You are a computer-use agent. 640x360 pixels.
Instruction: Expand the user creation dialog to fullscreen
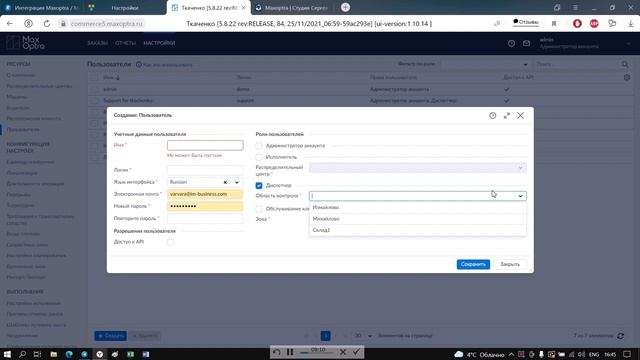coord(507,116)
